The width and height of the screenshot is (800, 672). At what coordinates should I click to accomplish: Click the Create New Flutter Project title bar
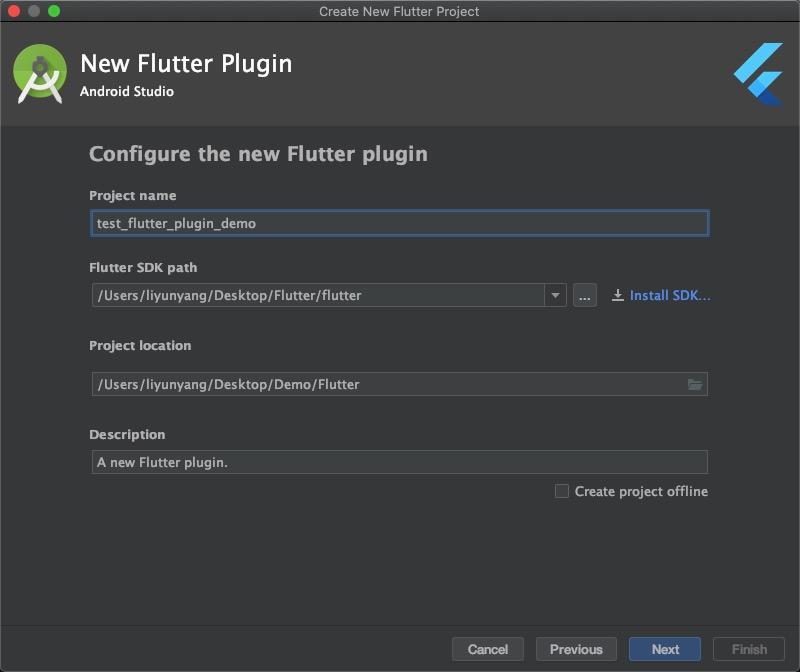click(x=399, y=11)
